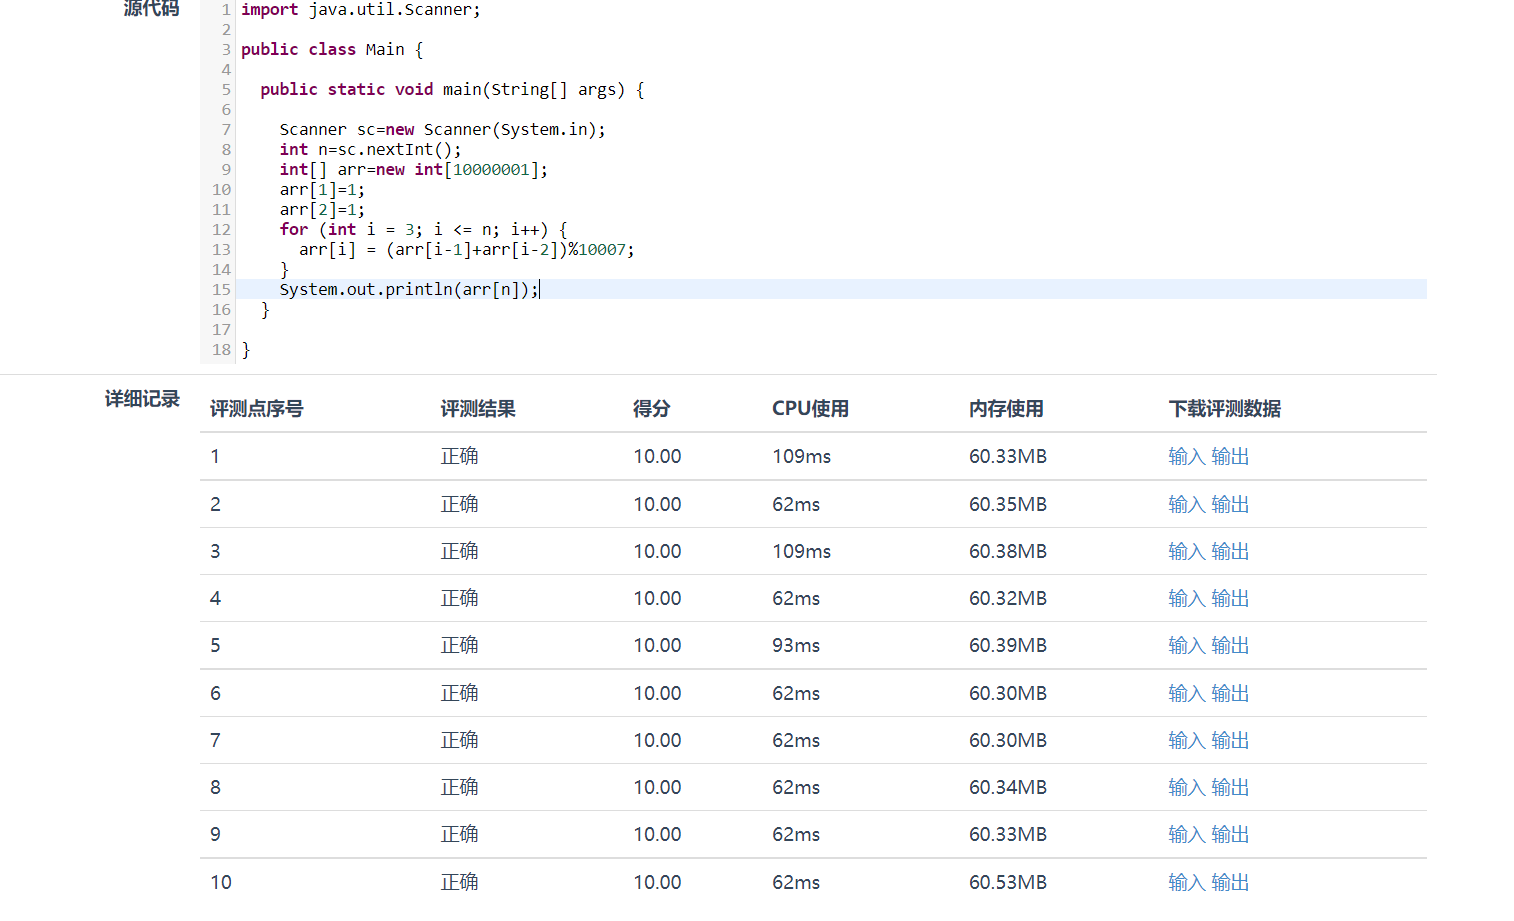1514x921 pixels.
Task: Click 输出 link in row 5
Action: click(1230, 646)
